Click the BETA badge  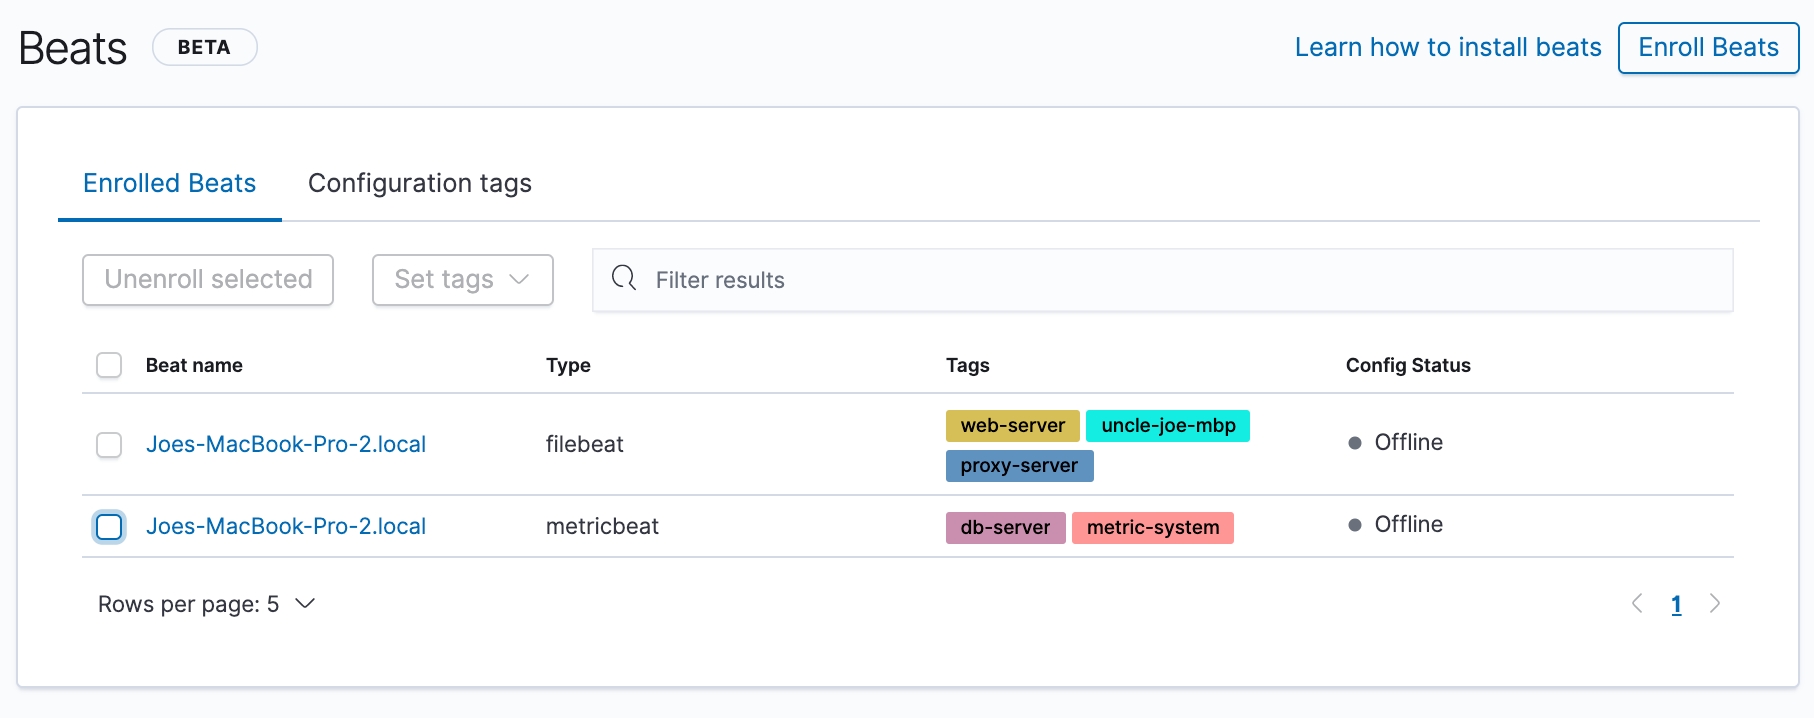(204, 47)
